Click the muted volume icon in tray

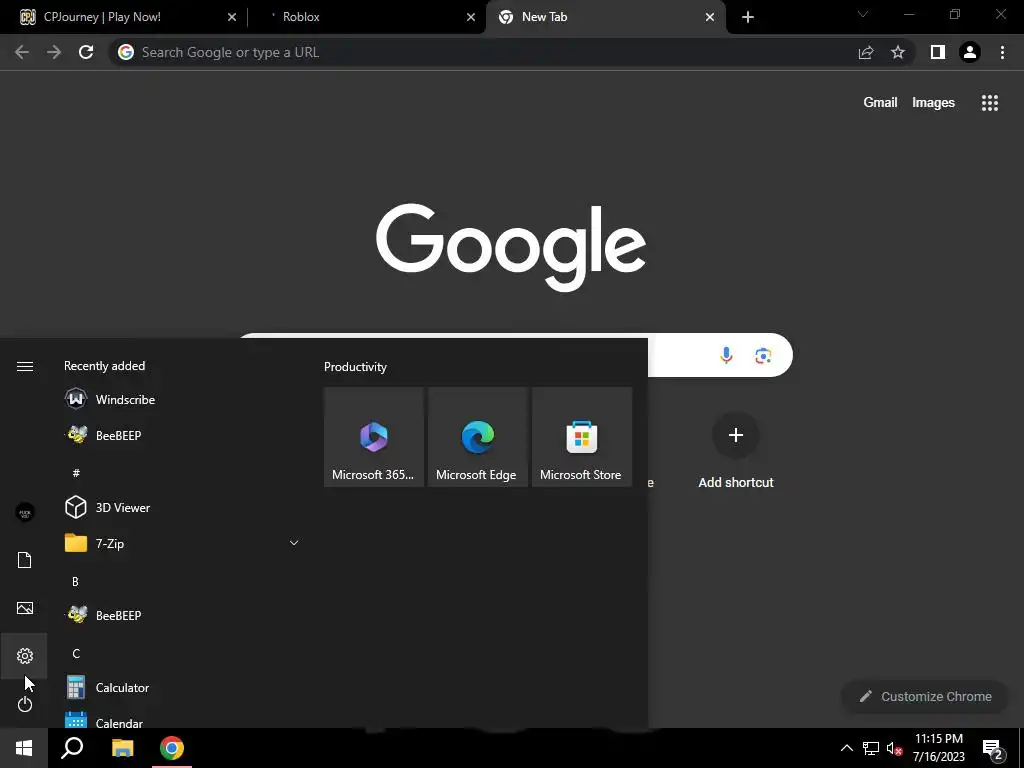[x=894, y=748]
